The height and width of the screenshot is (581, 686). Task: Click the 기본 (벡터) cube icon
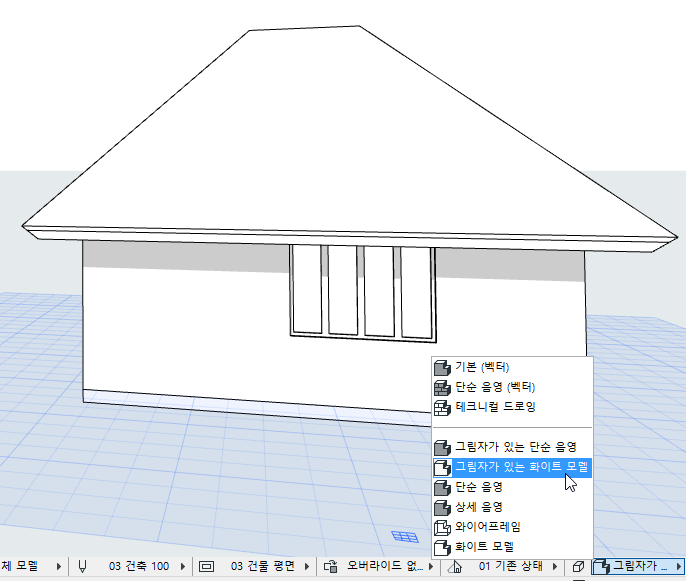[442, 368]
